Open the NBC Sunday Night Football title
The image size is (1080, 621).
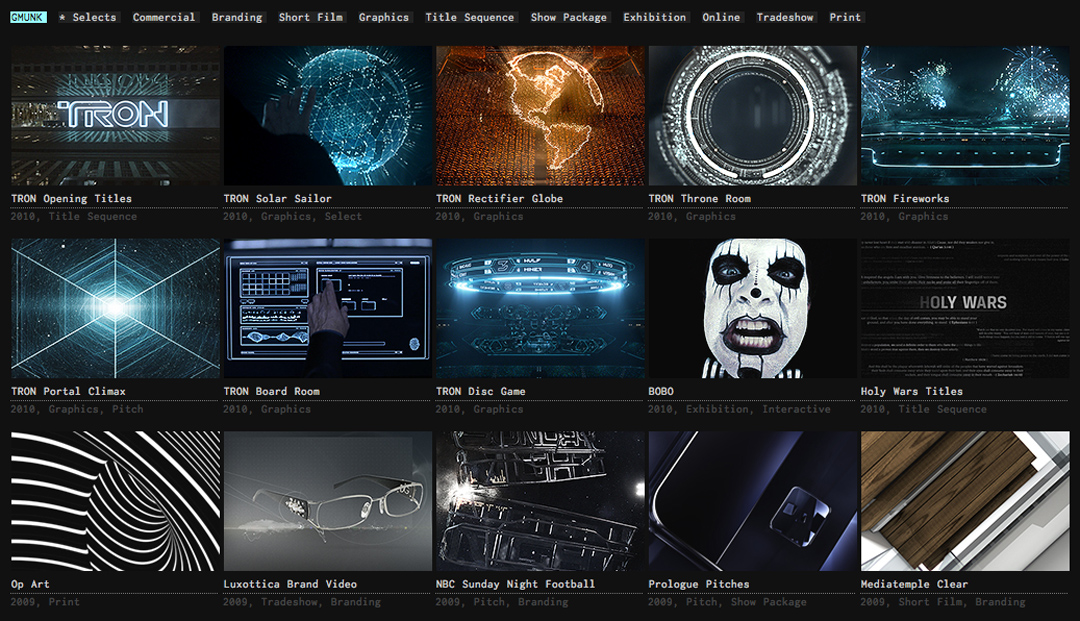tap(515, 585)
